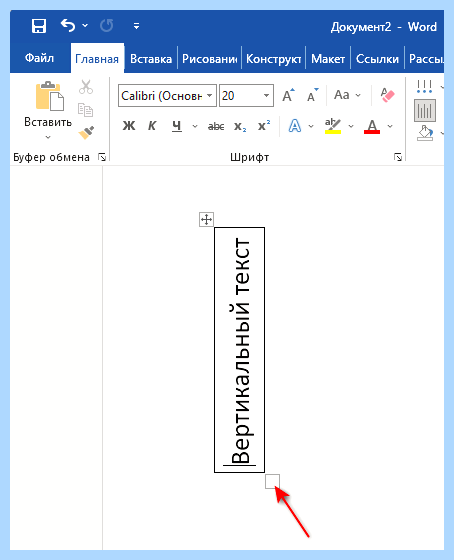Toggle strikethrough abc formatting
The height and width of the screenshot is (560, 454).
216,126
